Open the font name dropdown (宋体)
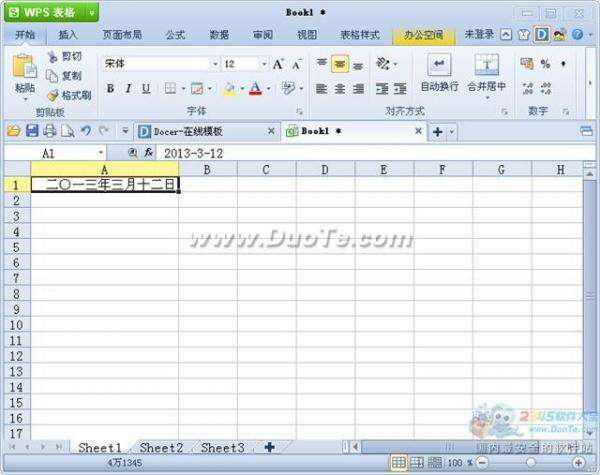The image size is (600, 475). [215, 64]
